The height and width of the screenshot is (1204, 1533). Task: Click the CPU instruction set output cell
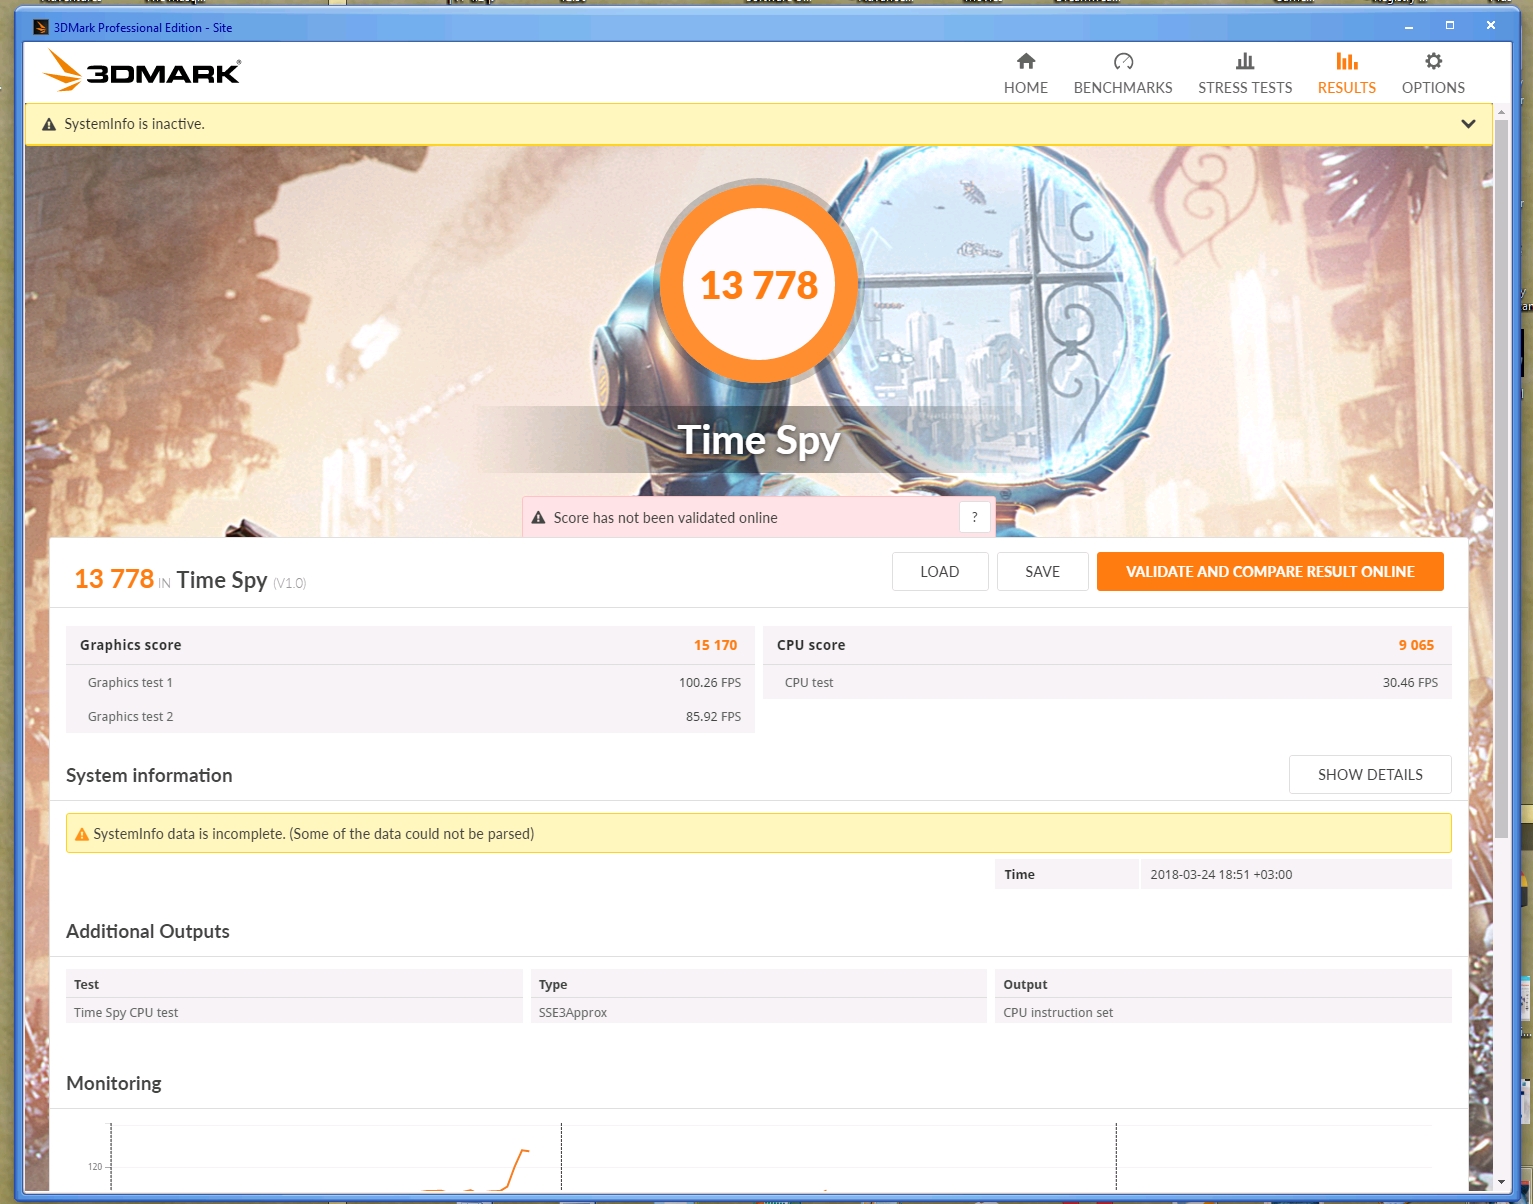point(1223,1012)
